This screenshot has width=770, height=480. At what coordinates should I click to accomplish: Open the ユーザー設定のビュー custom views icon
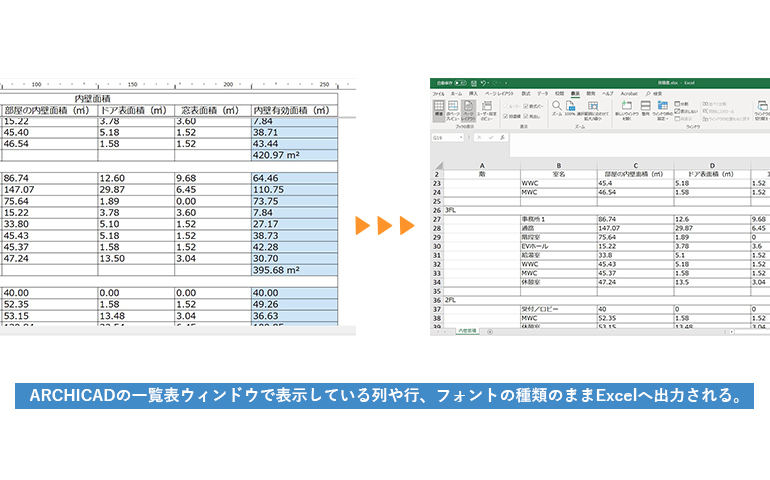click(486, 110)
